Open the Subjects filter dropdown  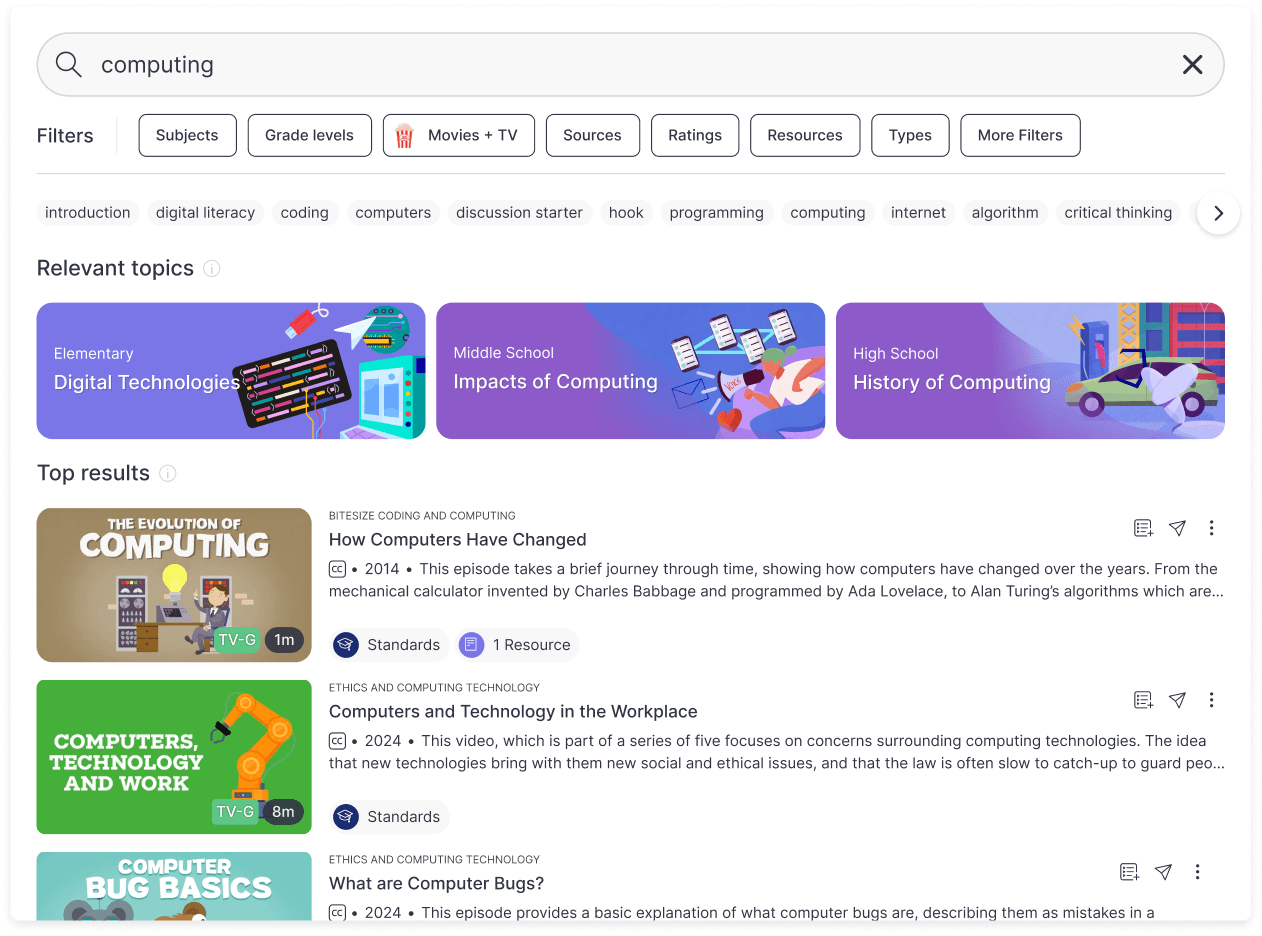pyautogui.click(x=187, y=135)
